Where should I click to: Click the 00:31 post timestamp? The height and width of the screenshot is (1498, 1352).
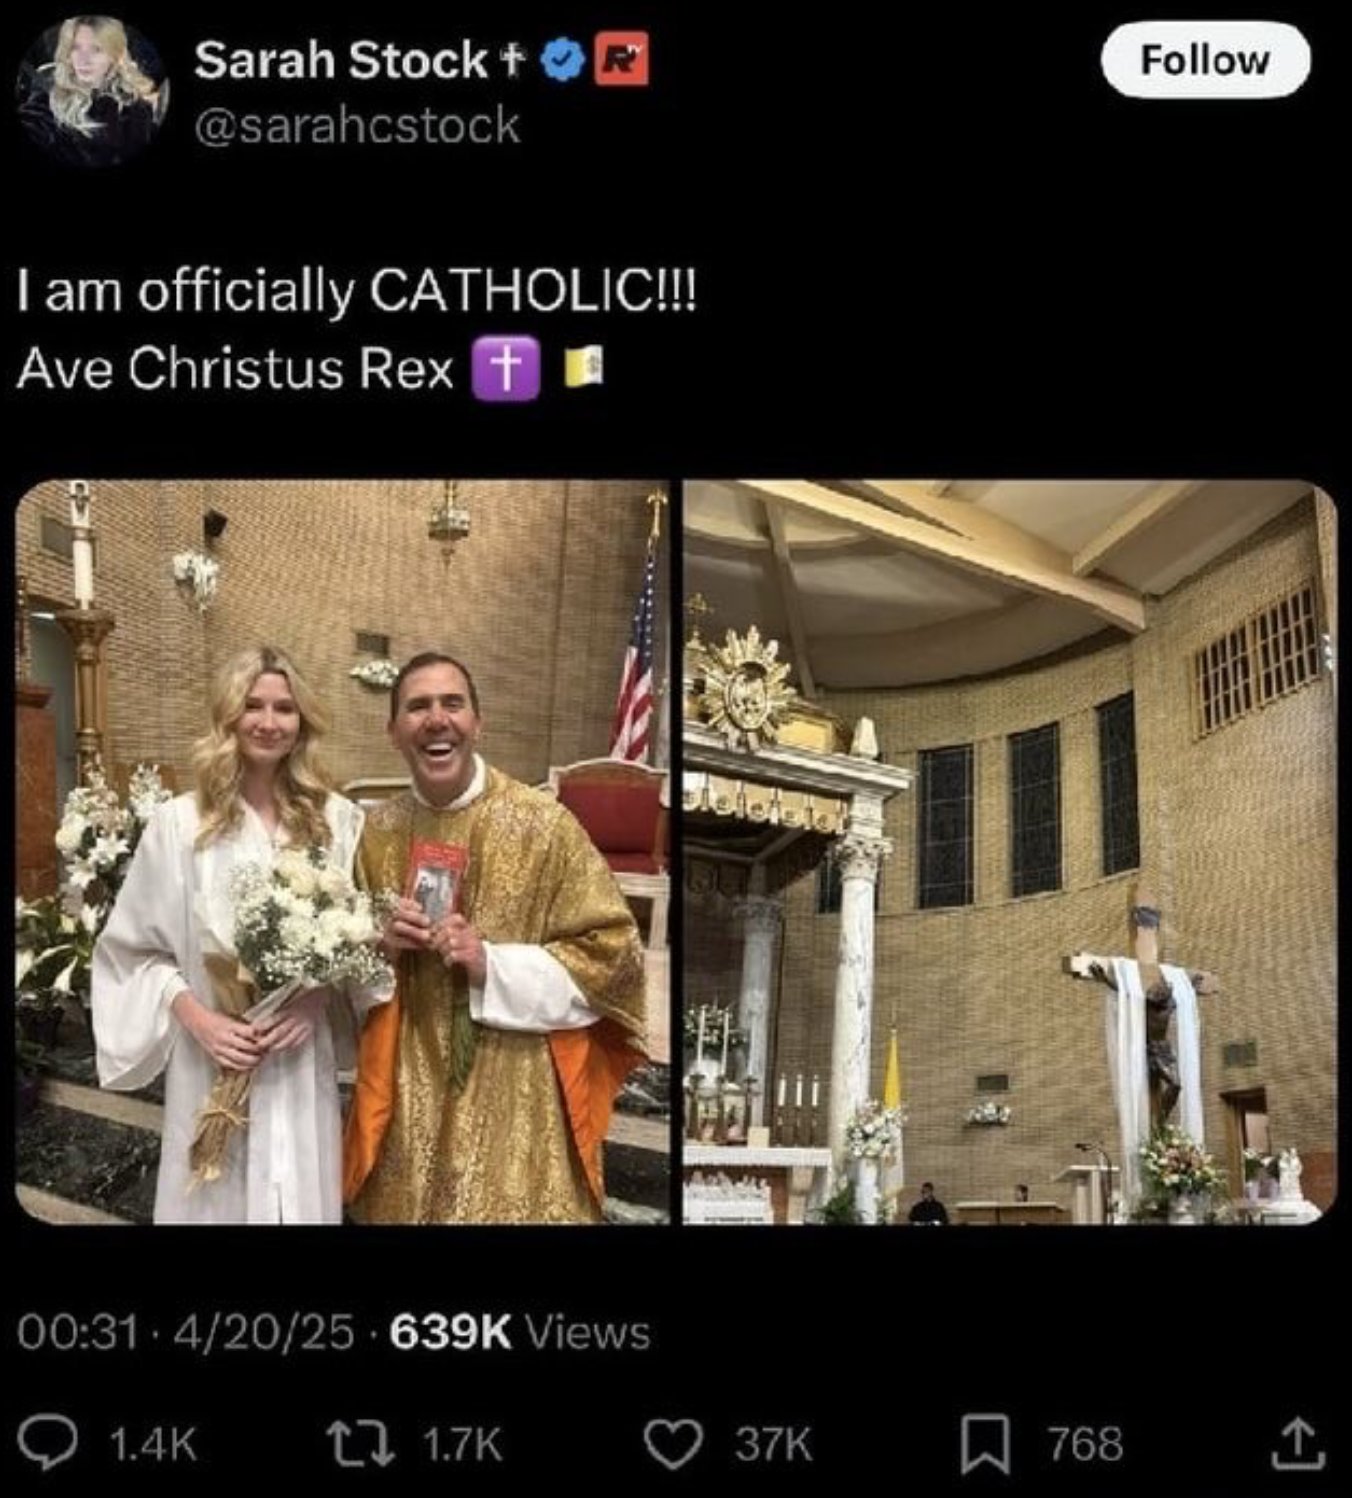tap(77, 1332)
